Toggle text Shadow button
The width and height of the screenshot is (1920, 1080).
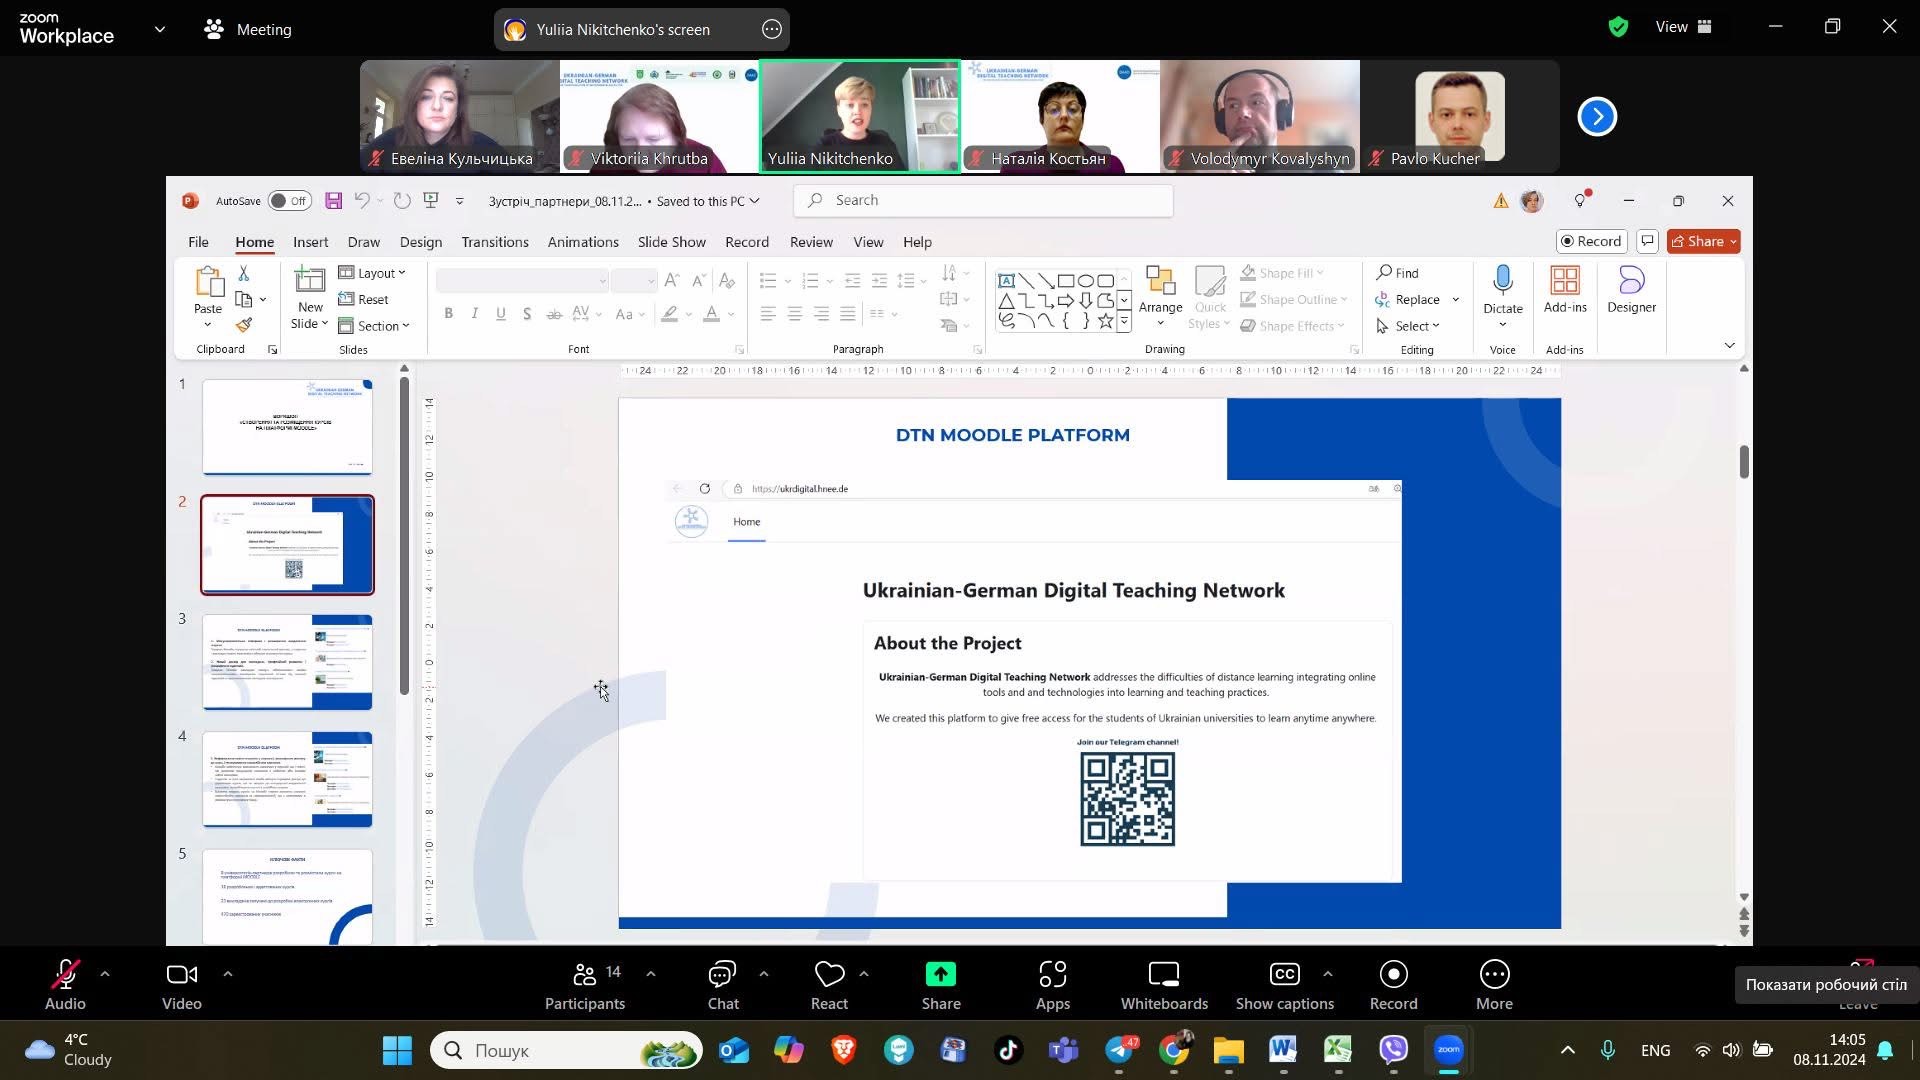pos(527,314)
